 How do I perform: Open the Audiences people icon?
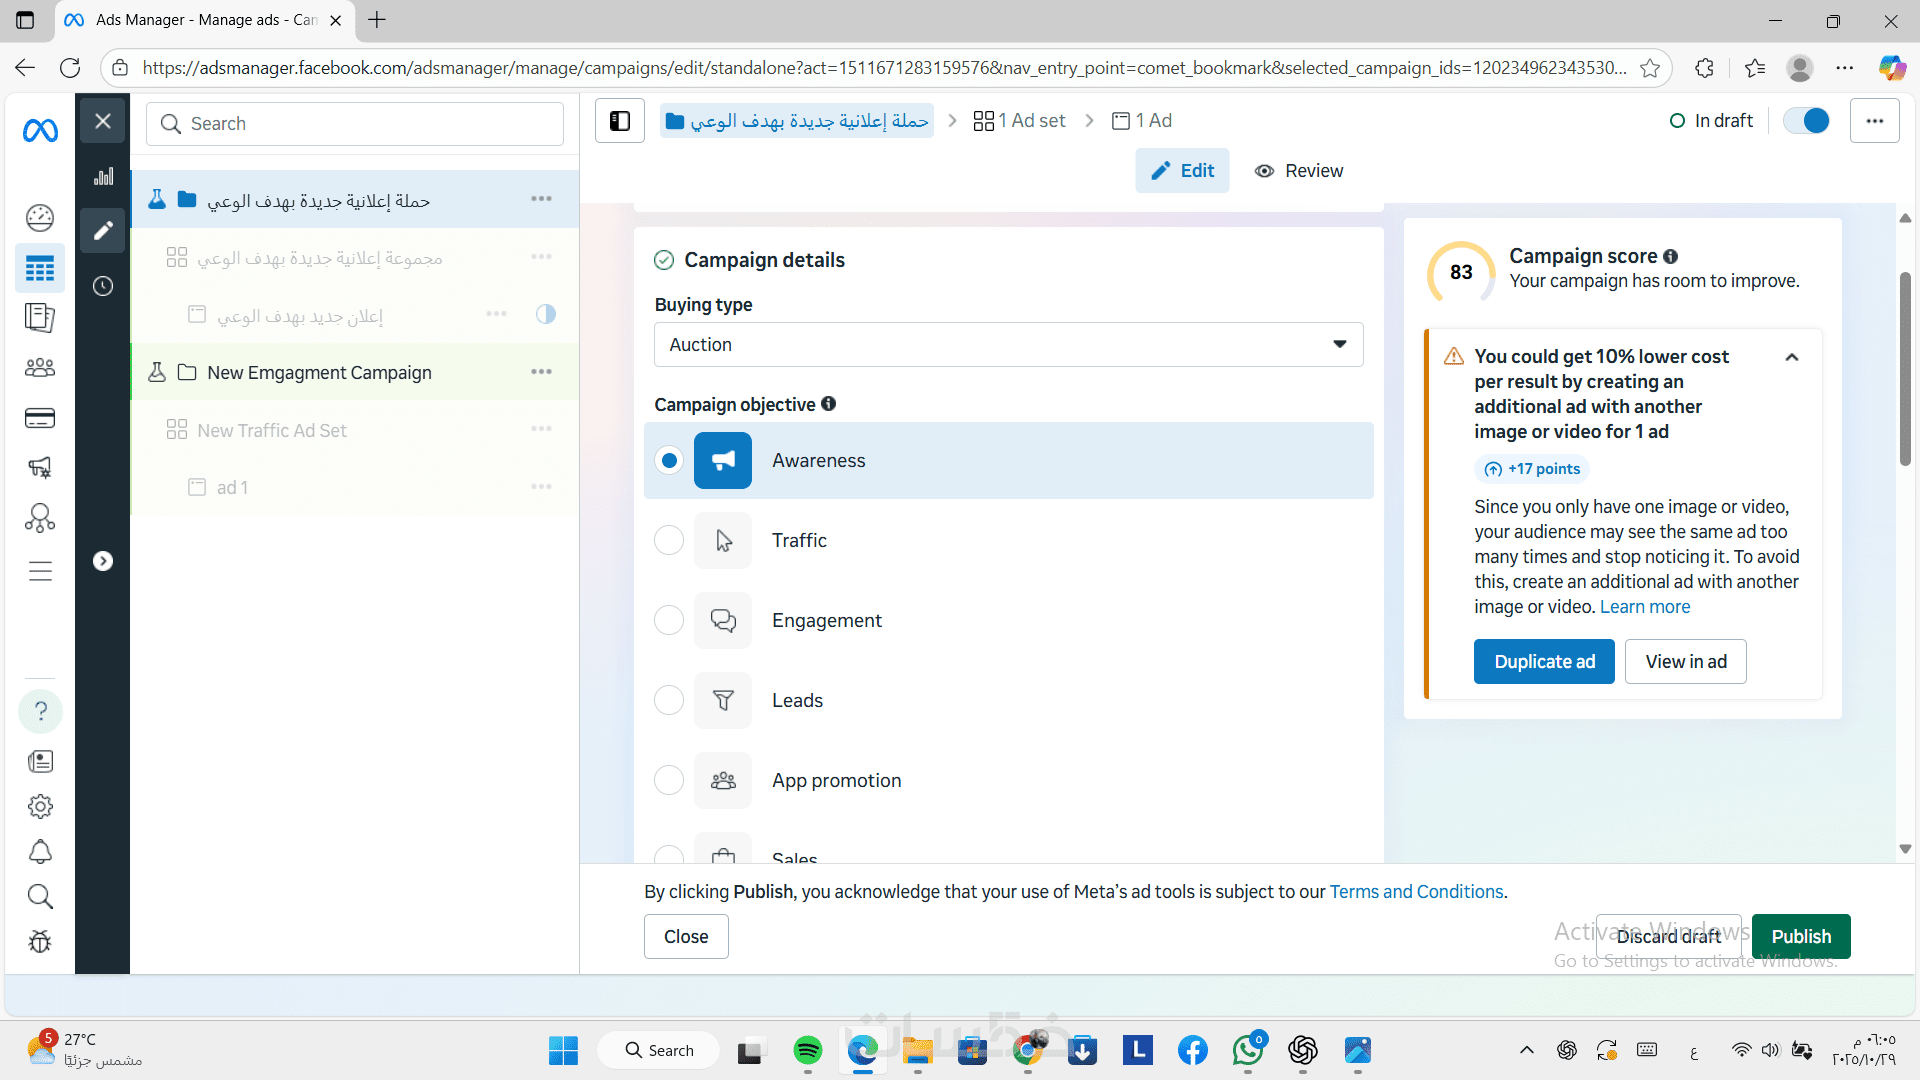(x=40, y=367)
